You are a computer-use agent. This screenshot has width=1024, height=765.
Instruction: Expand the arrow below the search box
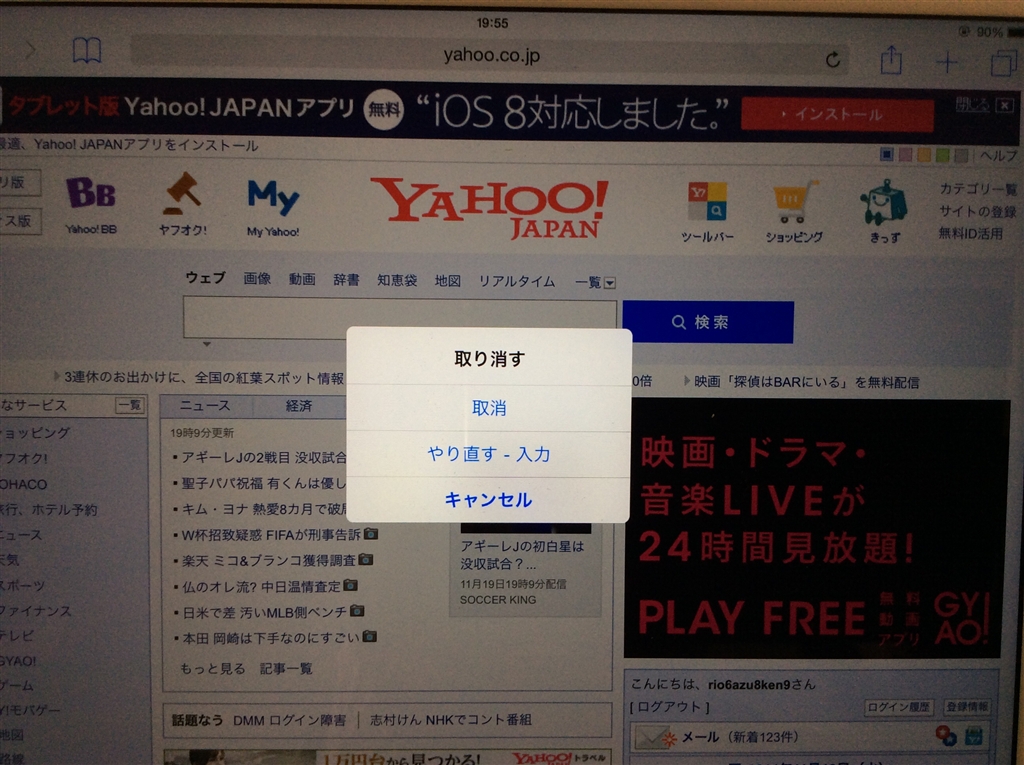[x=206, y=344]
